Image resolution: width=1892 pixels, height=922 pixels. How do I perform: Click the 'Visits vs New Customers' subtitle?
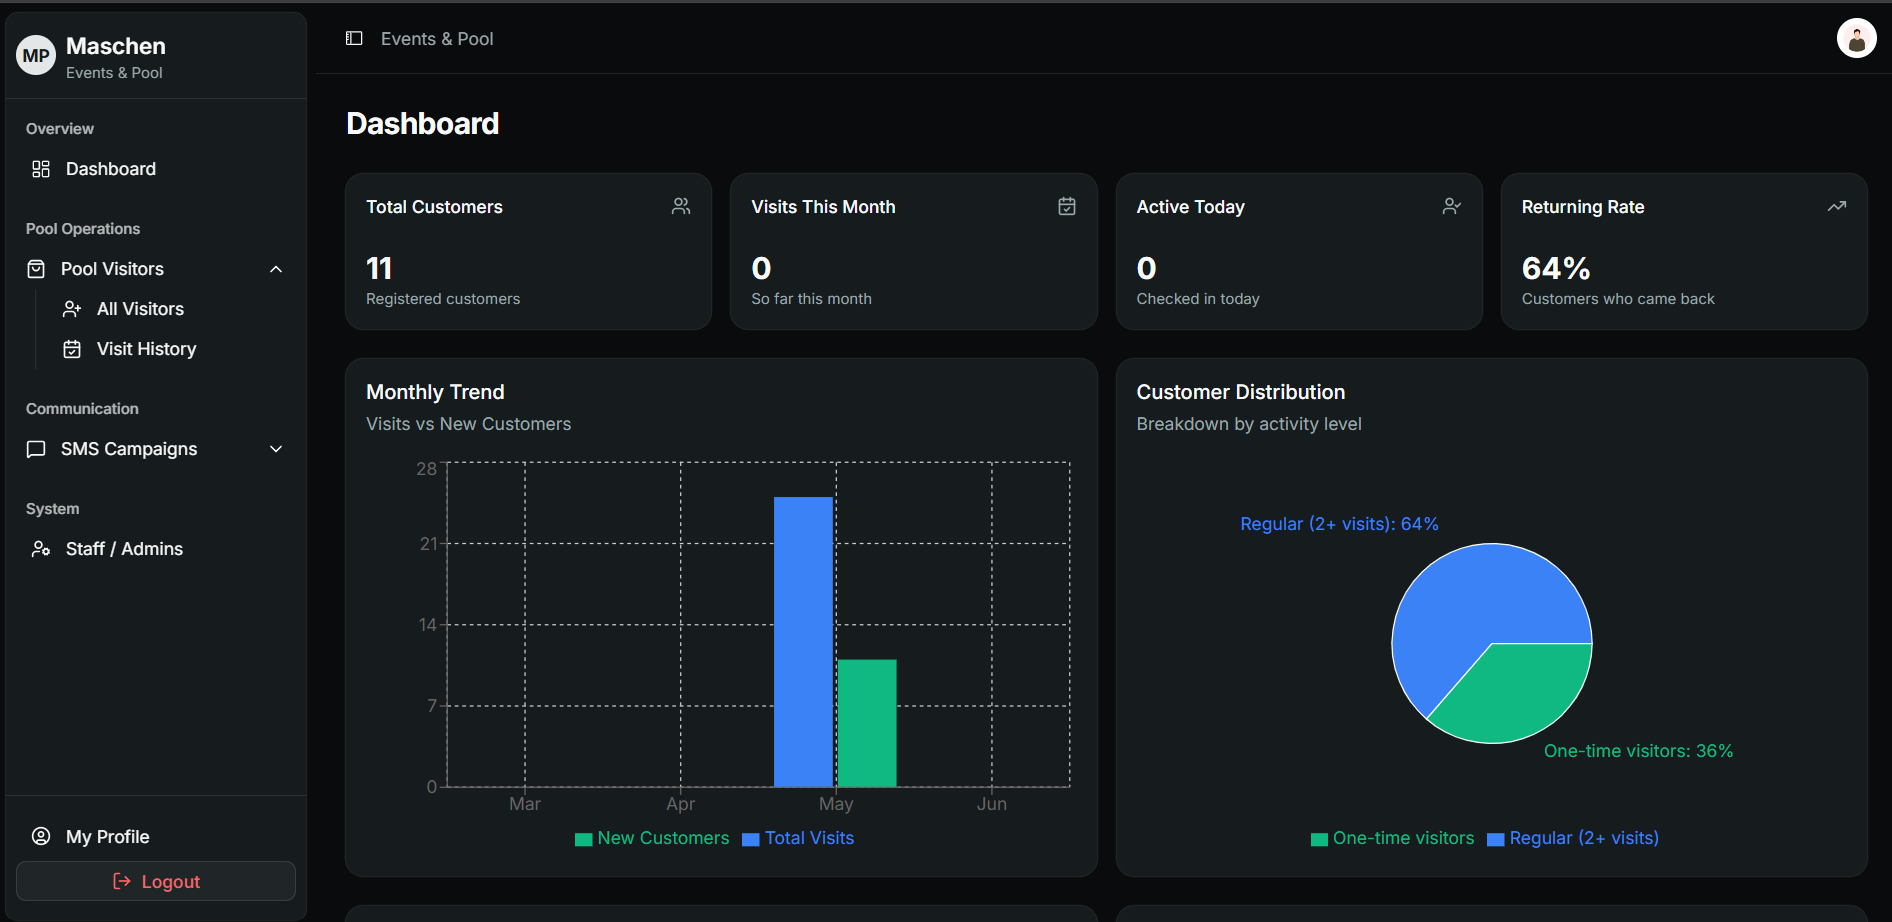click(469, 424)
